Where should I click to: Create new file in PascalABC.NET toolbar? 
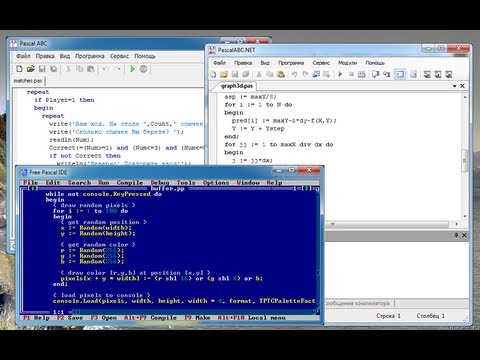[x=213, y=74]
